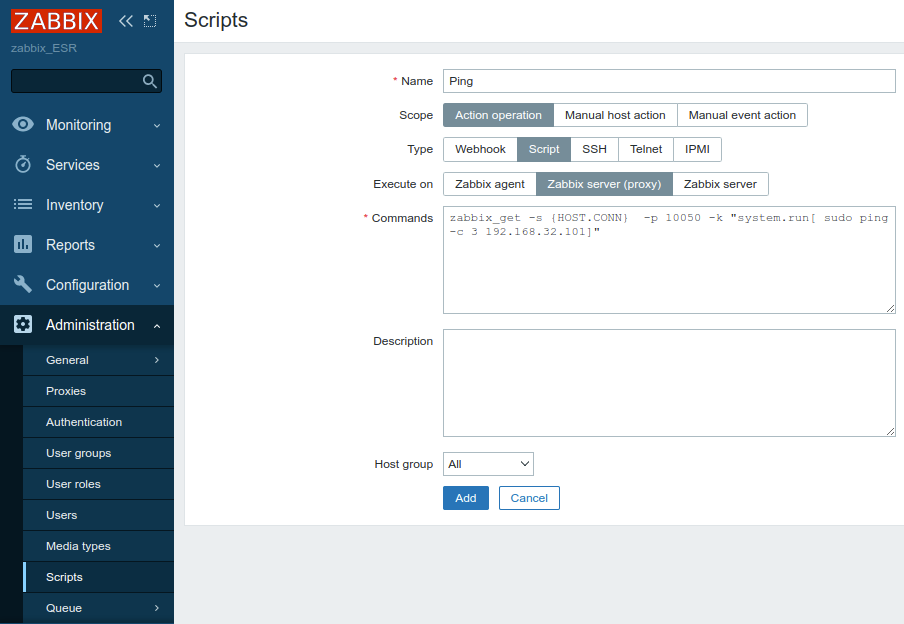Open the Administration section label

click(x=90, y=325)
